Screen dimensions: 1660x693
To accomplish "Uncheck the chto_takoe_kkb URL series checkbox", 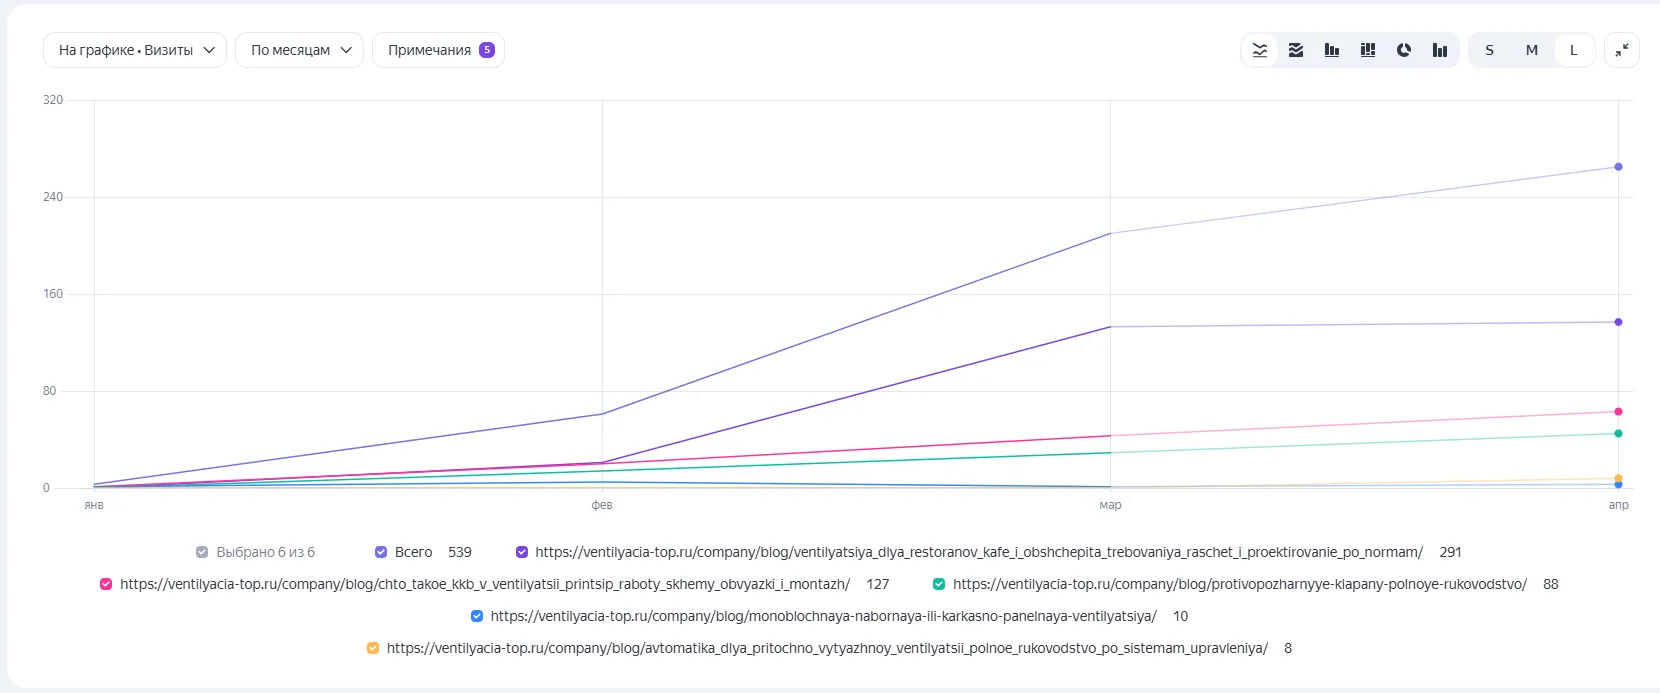I will pos(106,584).
